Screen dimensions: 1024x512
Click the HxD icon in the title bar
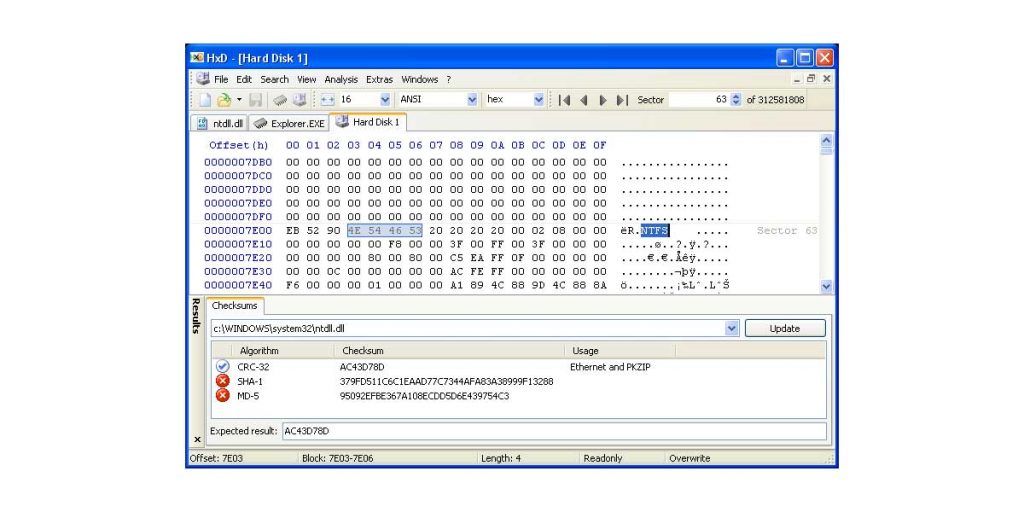coord(197,58)
